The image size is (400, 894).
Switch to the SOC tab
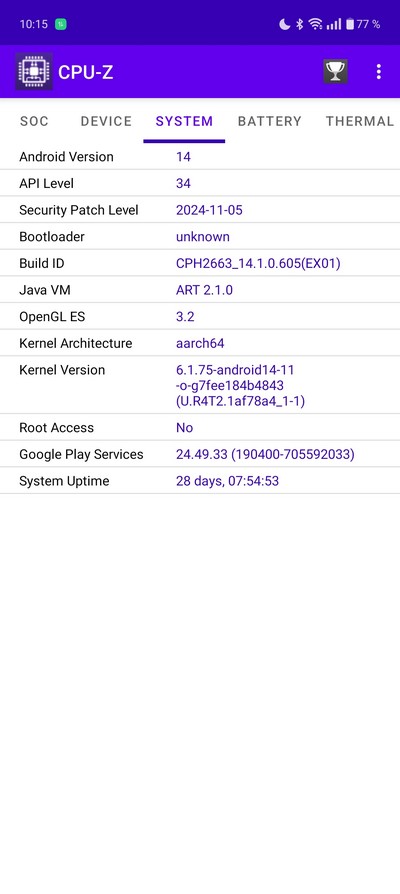point(34,121)
